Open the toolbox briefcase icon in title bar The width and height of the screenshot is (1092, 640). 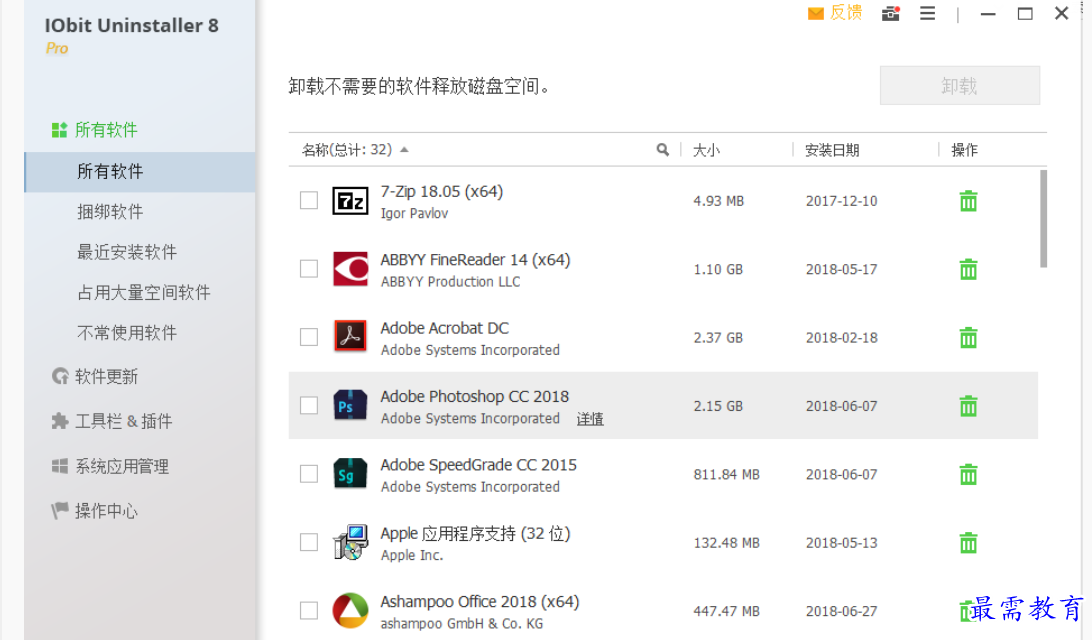click(x=891, y=13)
